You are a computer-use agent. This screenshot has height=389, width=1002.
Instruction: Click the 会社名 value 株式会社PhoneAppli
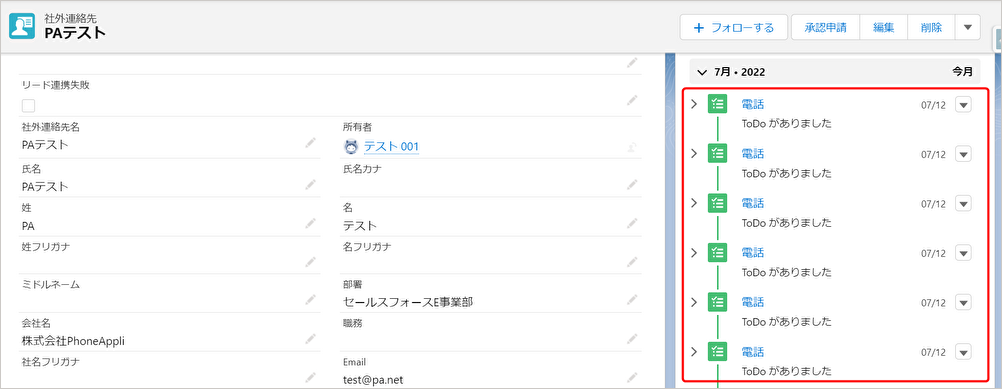click(73, 341)
